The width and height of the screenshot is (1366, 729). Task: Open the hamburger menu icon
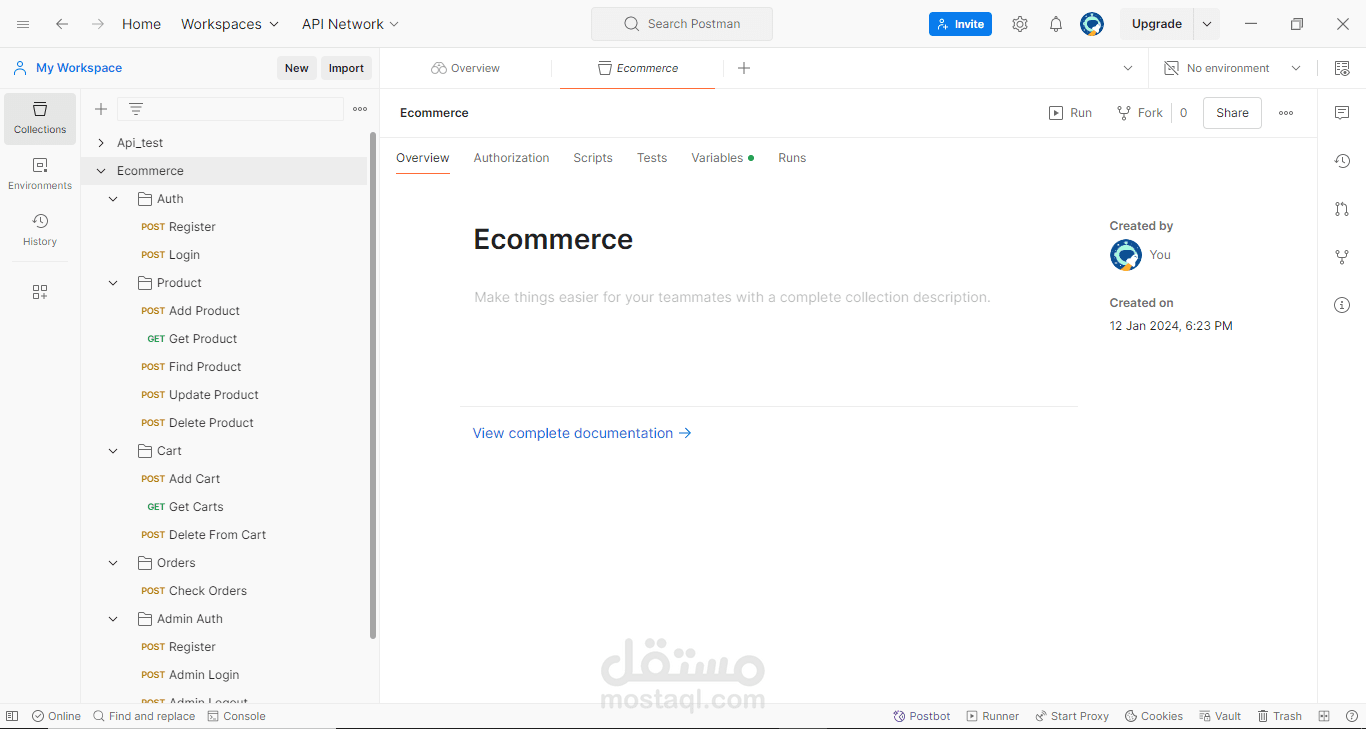23,24
